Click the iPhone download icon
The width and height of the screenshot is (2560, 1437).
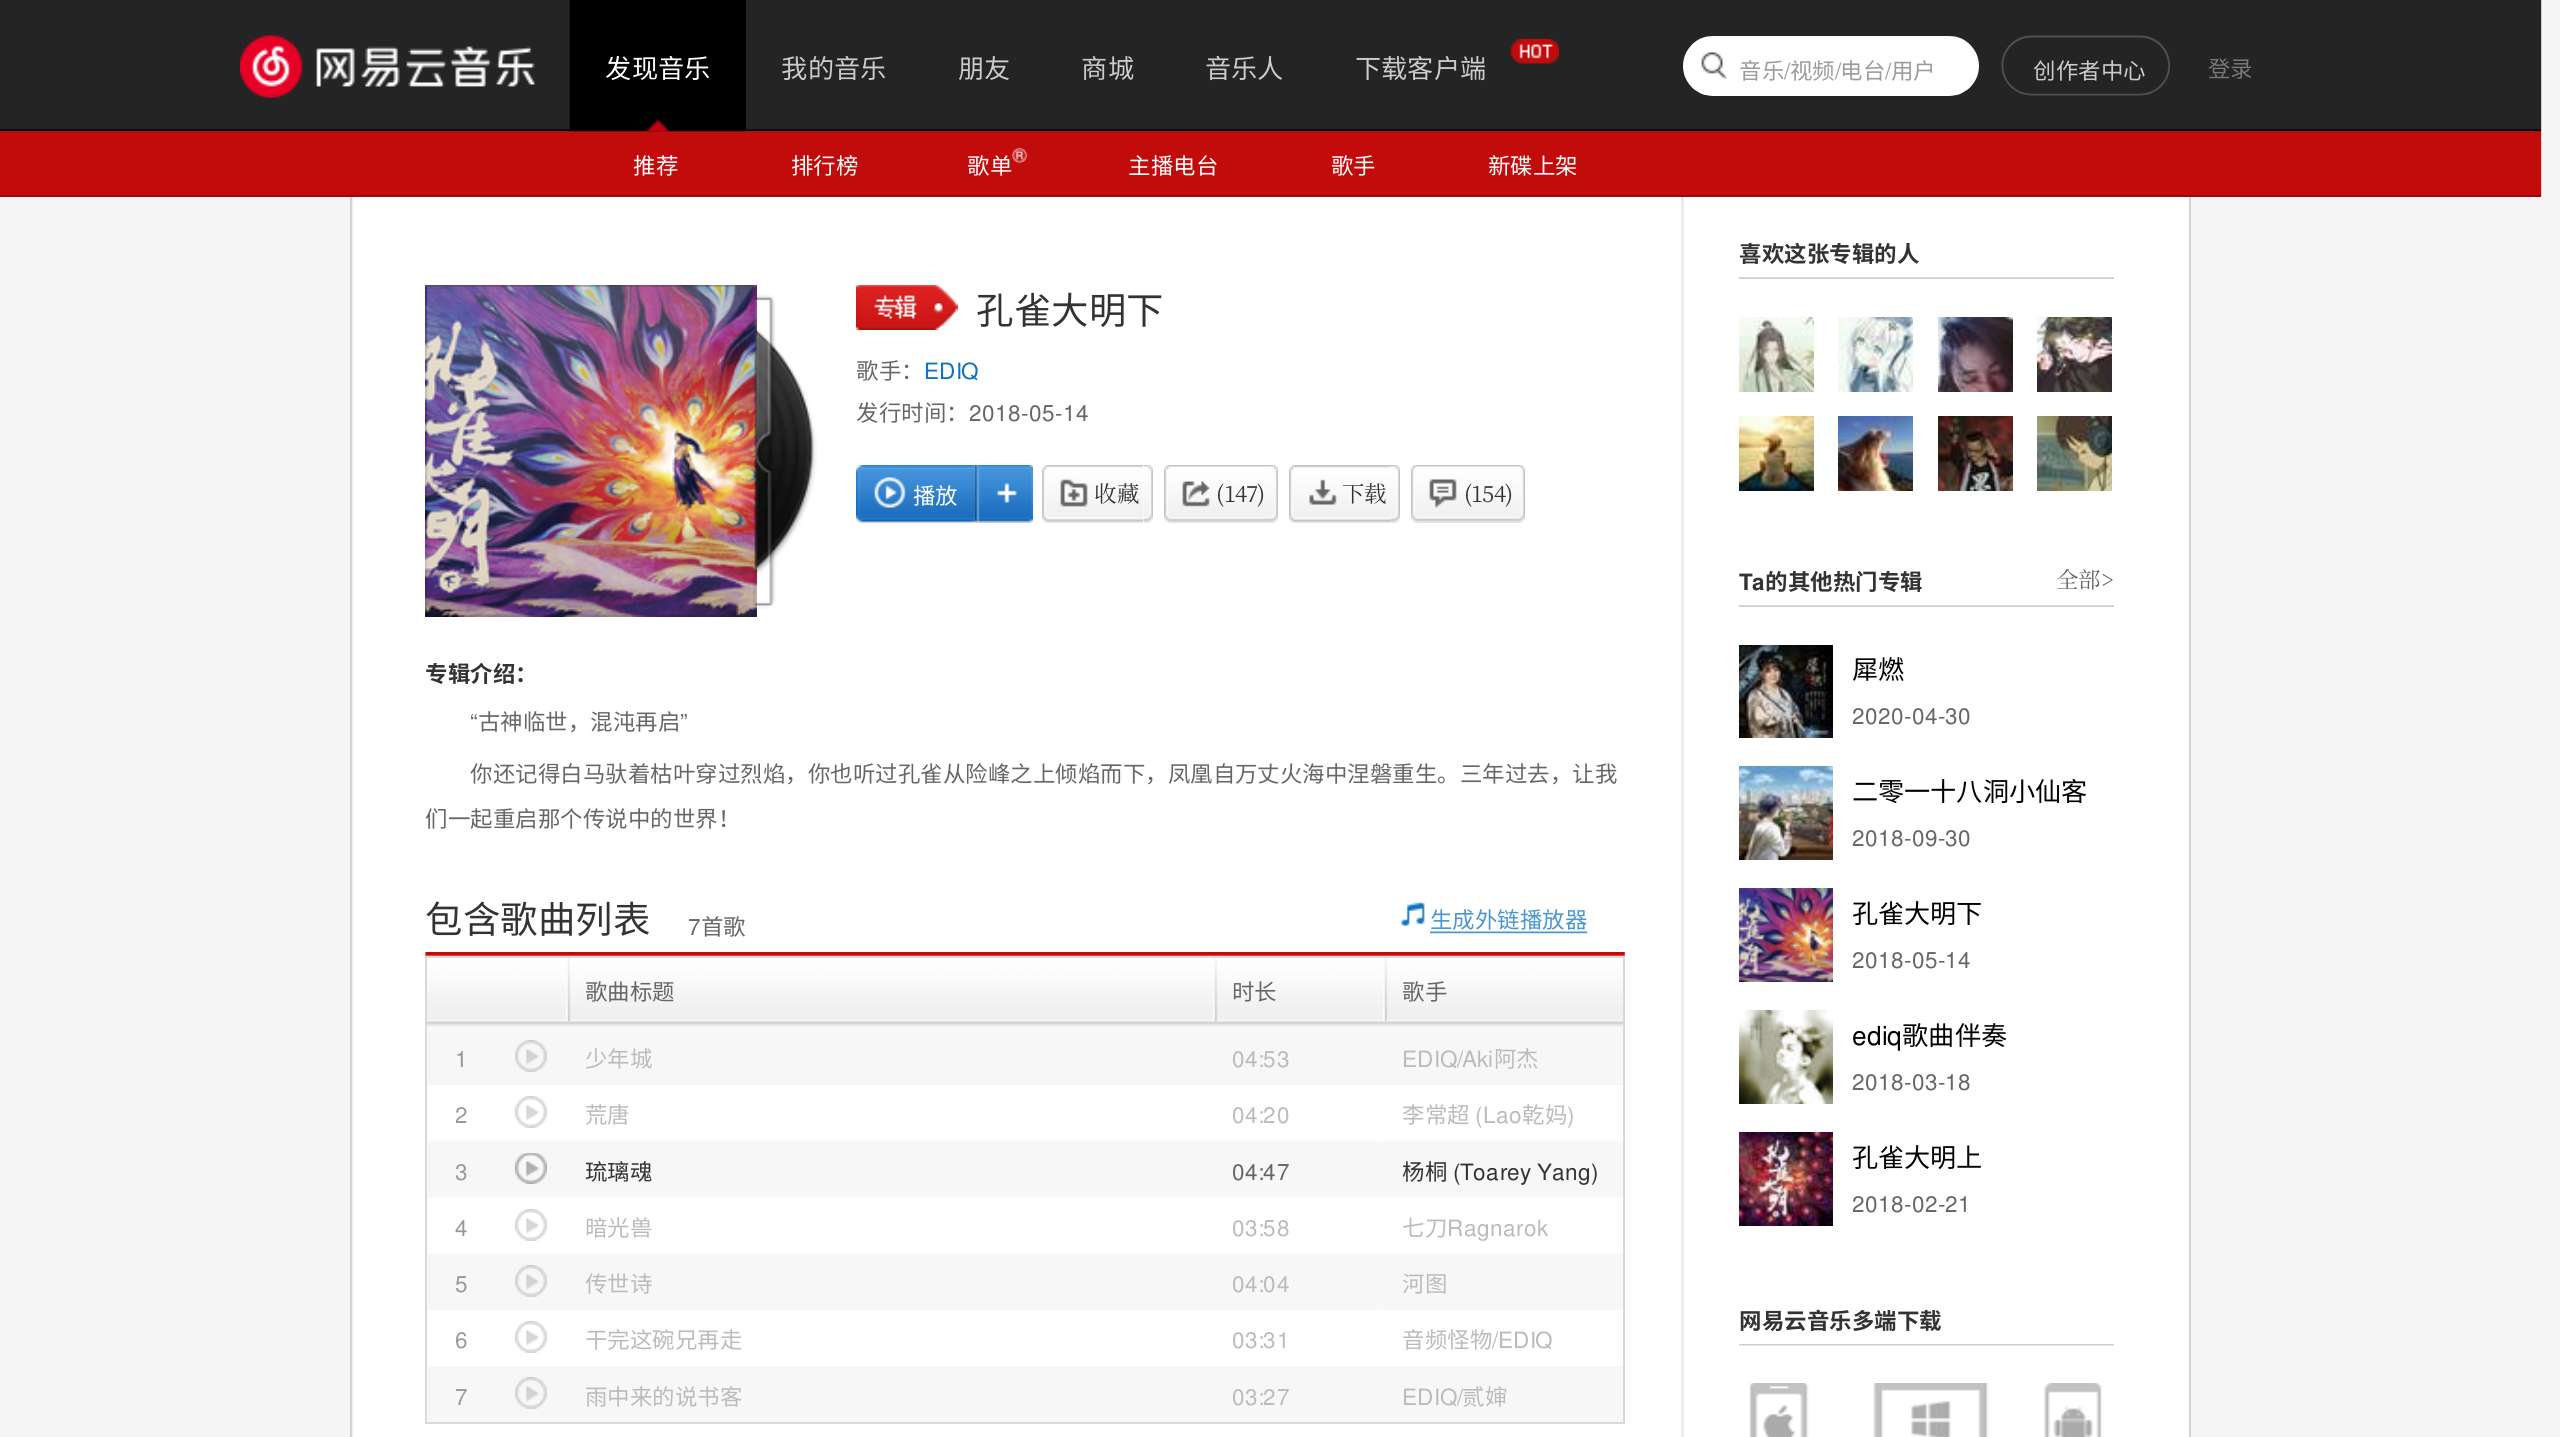[1778, 1412]
